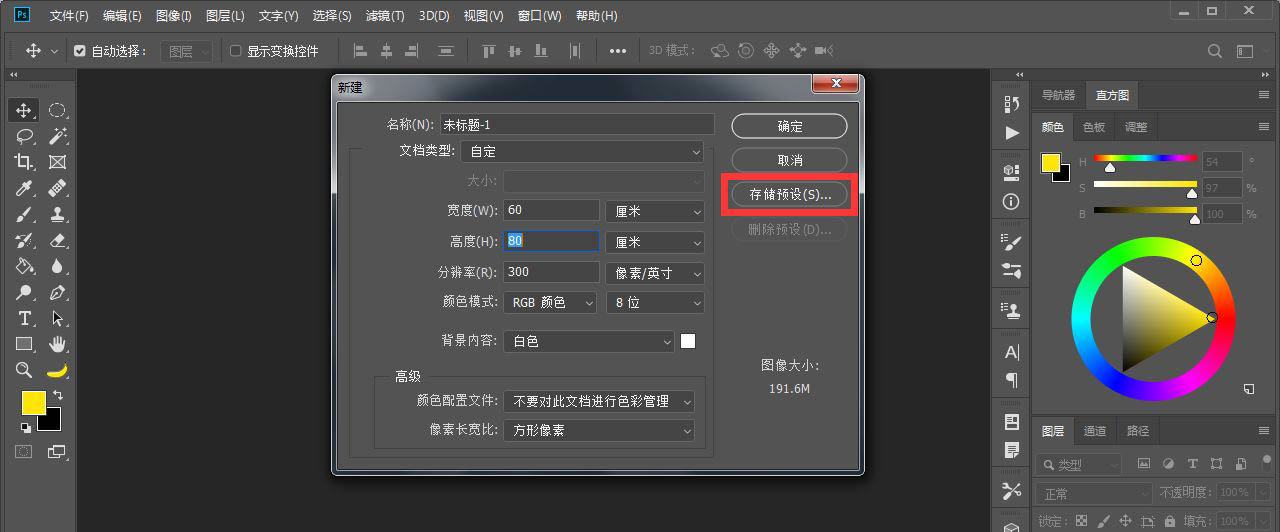Open the pixel aspect ratio (方形像素) dropdown
1280x532 pixels.
click(x=599, y=430)
